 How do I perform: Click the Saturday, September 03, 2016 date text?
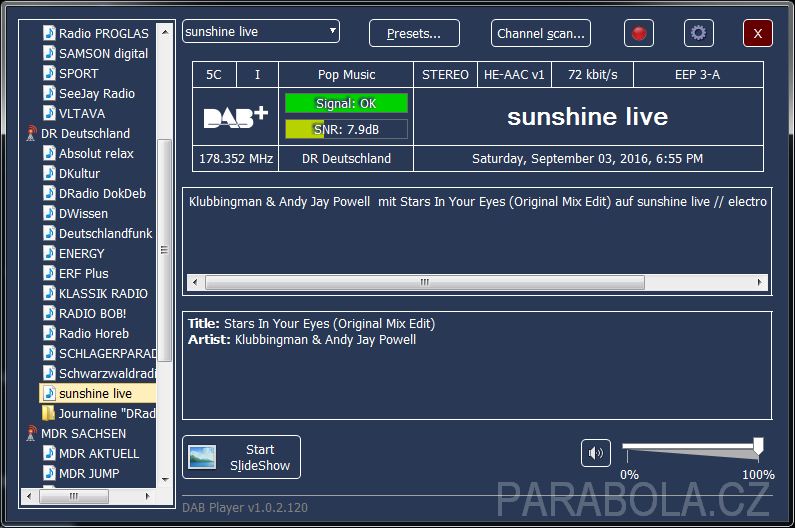pyautogui.click(x=587, y=158)
